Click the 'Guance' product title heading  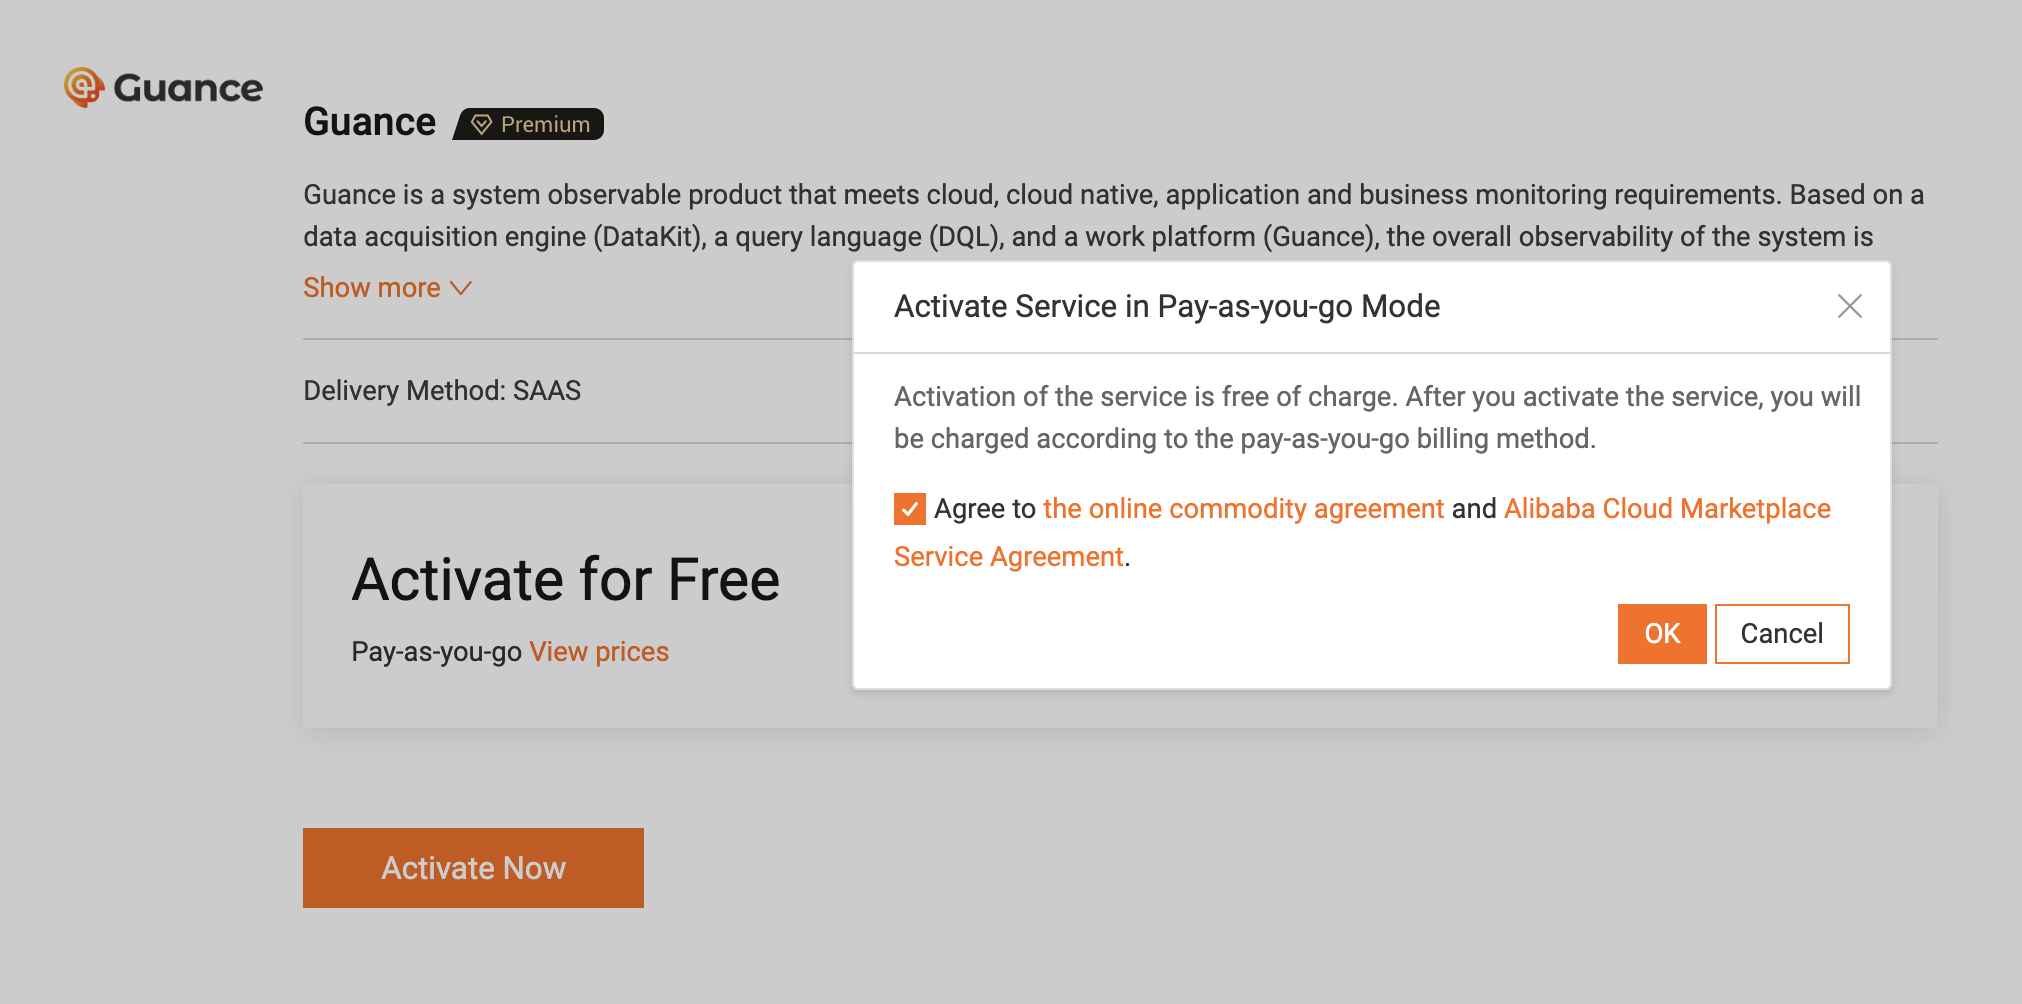(x=370, y=122)
